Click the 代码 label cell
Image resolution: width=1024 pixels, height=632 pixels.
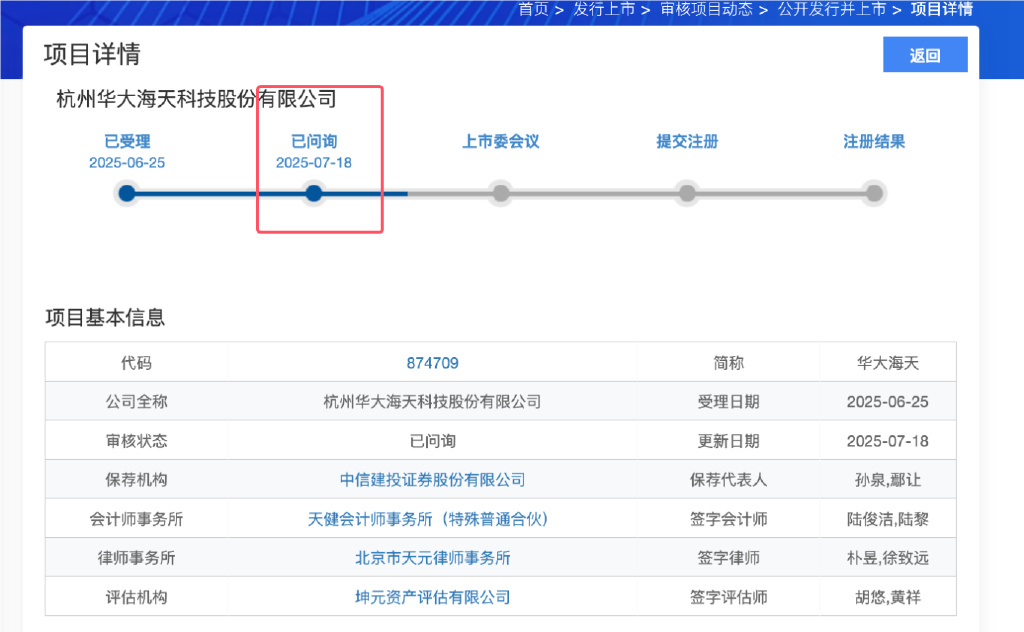pyautogui.click(x=136, y=363)
